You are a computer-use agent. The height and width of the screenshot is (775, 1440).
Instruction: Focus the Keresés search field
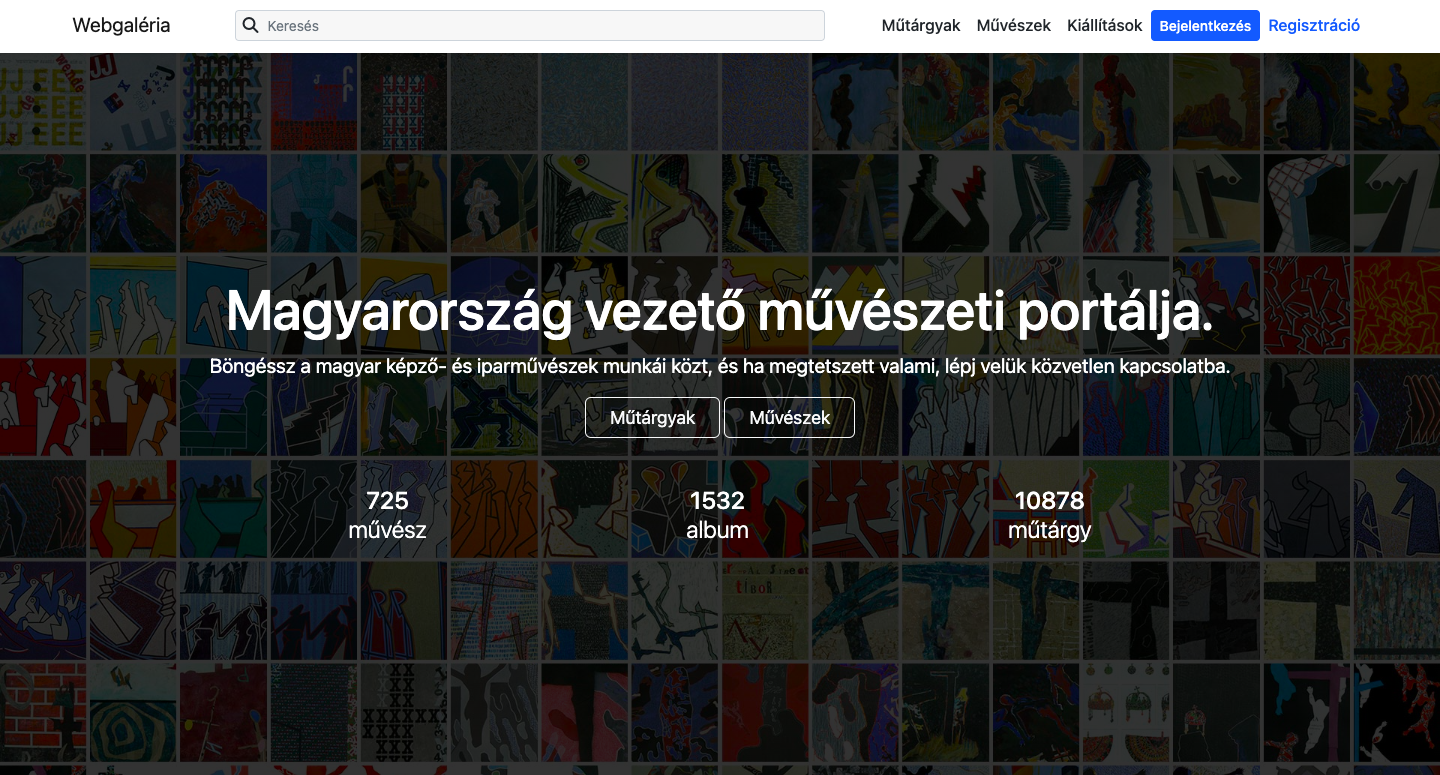pos(540,26)
